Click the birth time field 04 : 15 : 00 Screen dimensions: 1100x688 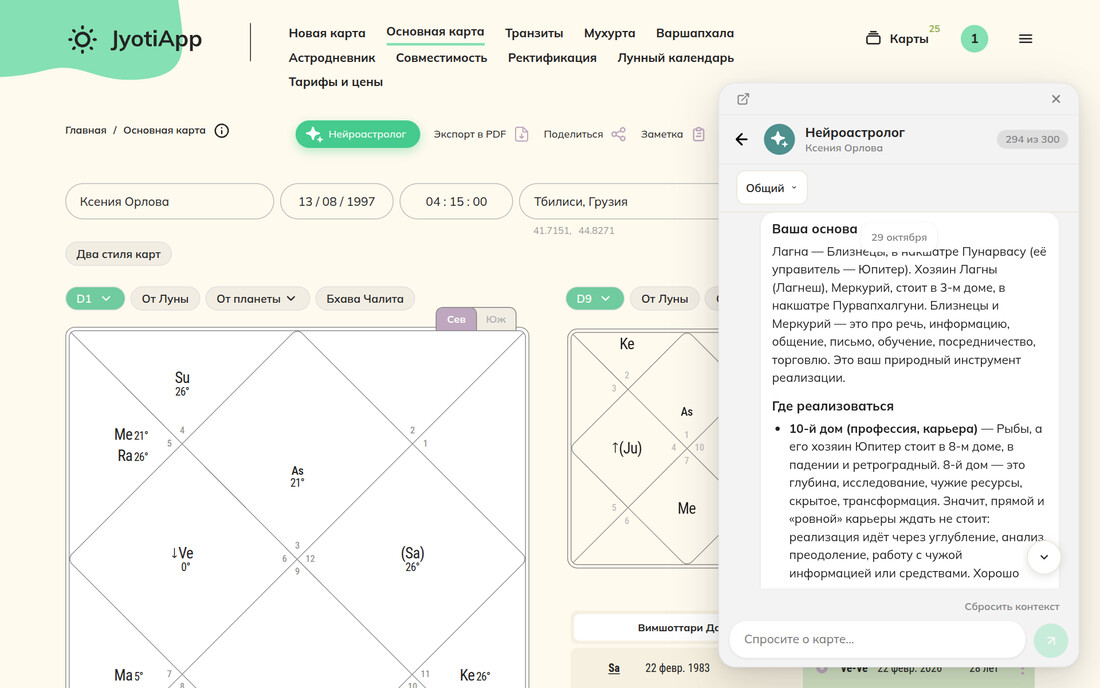click(456, 201)
